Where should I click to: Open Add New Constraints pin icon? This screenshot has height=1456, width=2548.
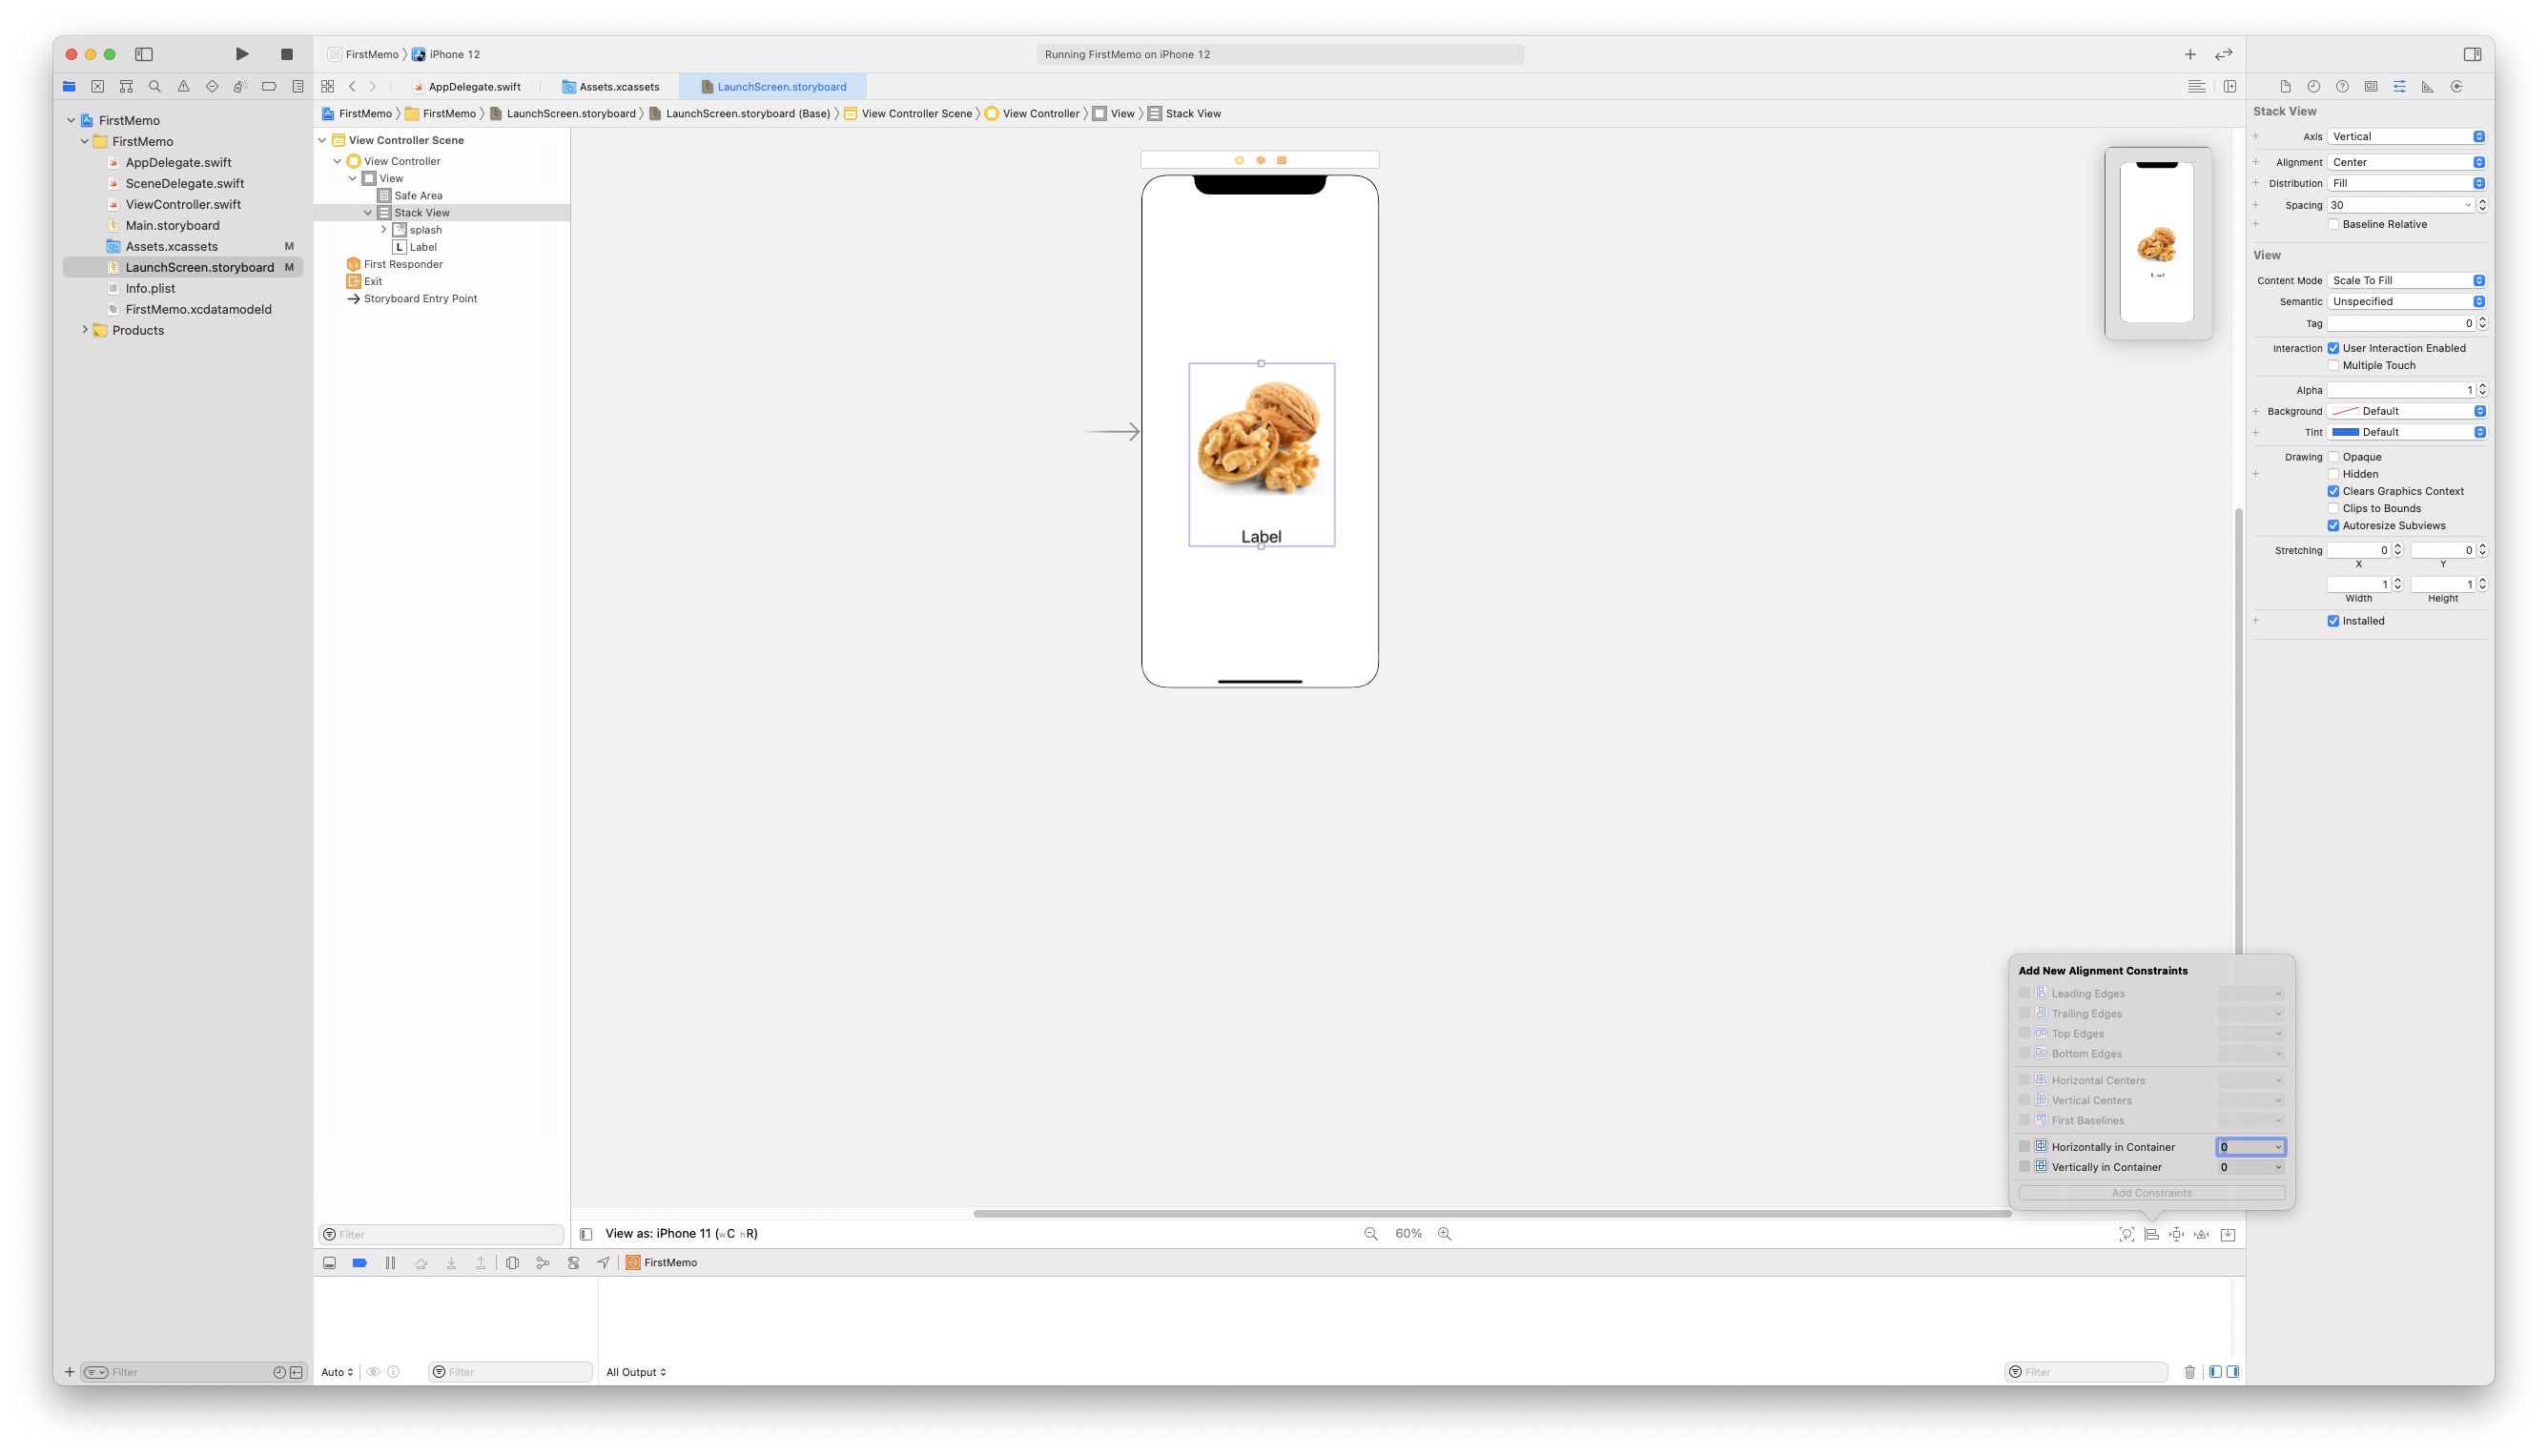(x=2176, y=1234)
